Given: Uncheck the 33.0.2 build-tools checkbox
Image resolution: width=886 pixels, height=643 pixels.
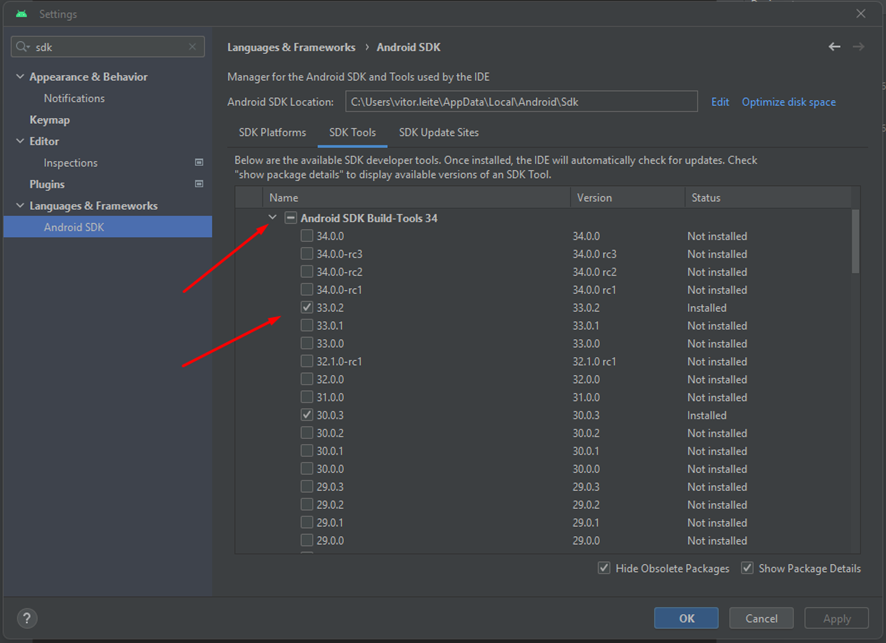Looking at the screenshot, I should pos(307,308).
